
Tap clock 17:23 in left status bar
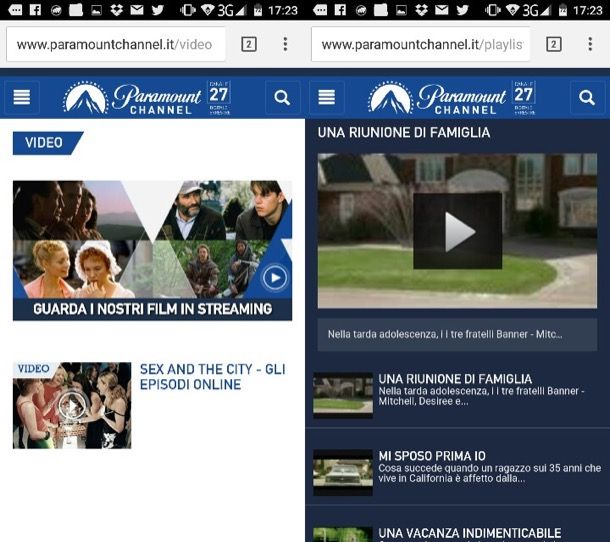tap(283, 10)
